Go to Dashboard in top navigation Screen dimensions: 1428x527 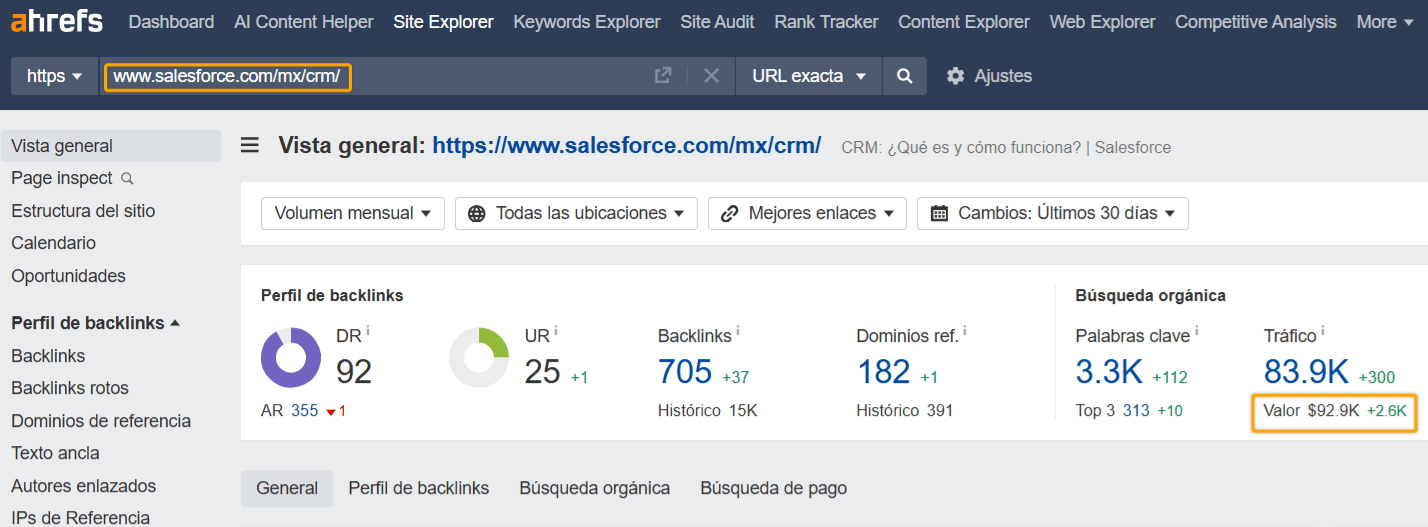171,21
